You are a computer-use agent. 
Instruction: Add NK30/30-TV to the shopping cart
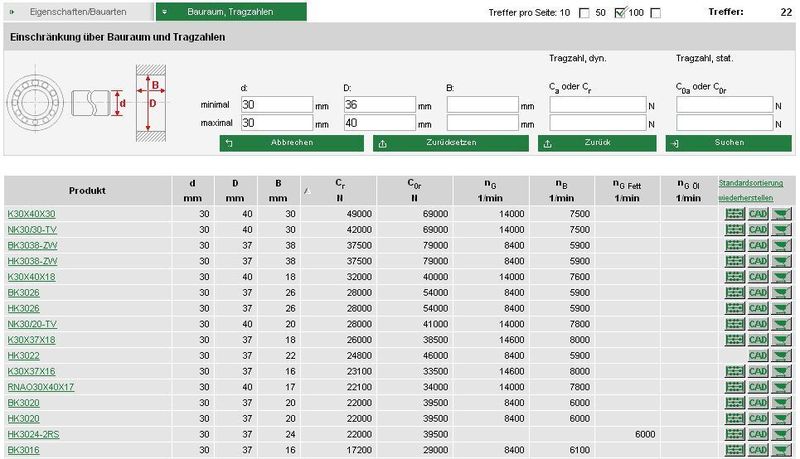pyautogui.click(x=780, y=230)
